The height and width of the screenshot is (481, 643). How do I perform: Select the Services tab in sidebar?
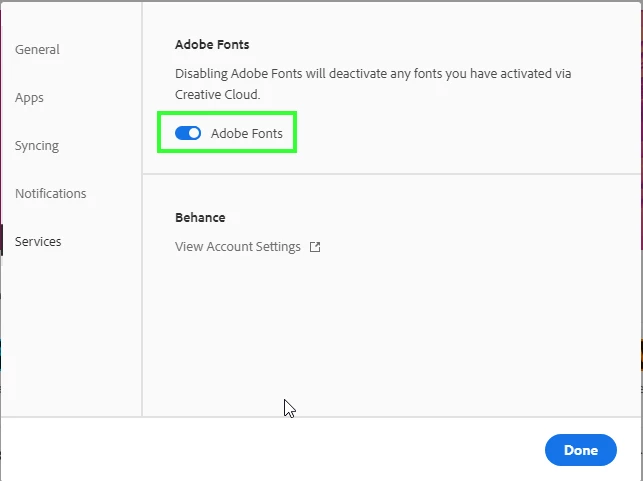point(38,242)
